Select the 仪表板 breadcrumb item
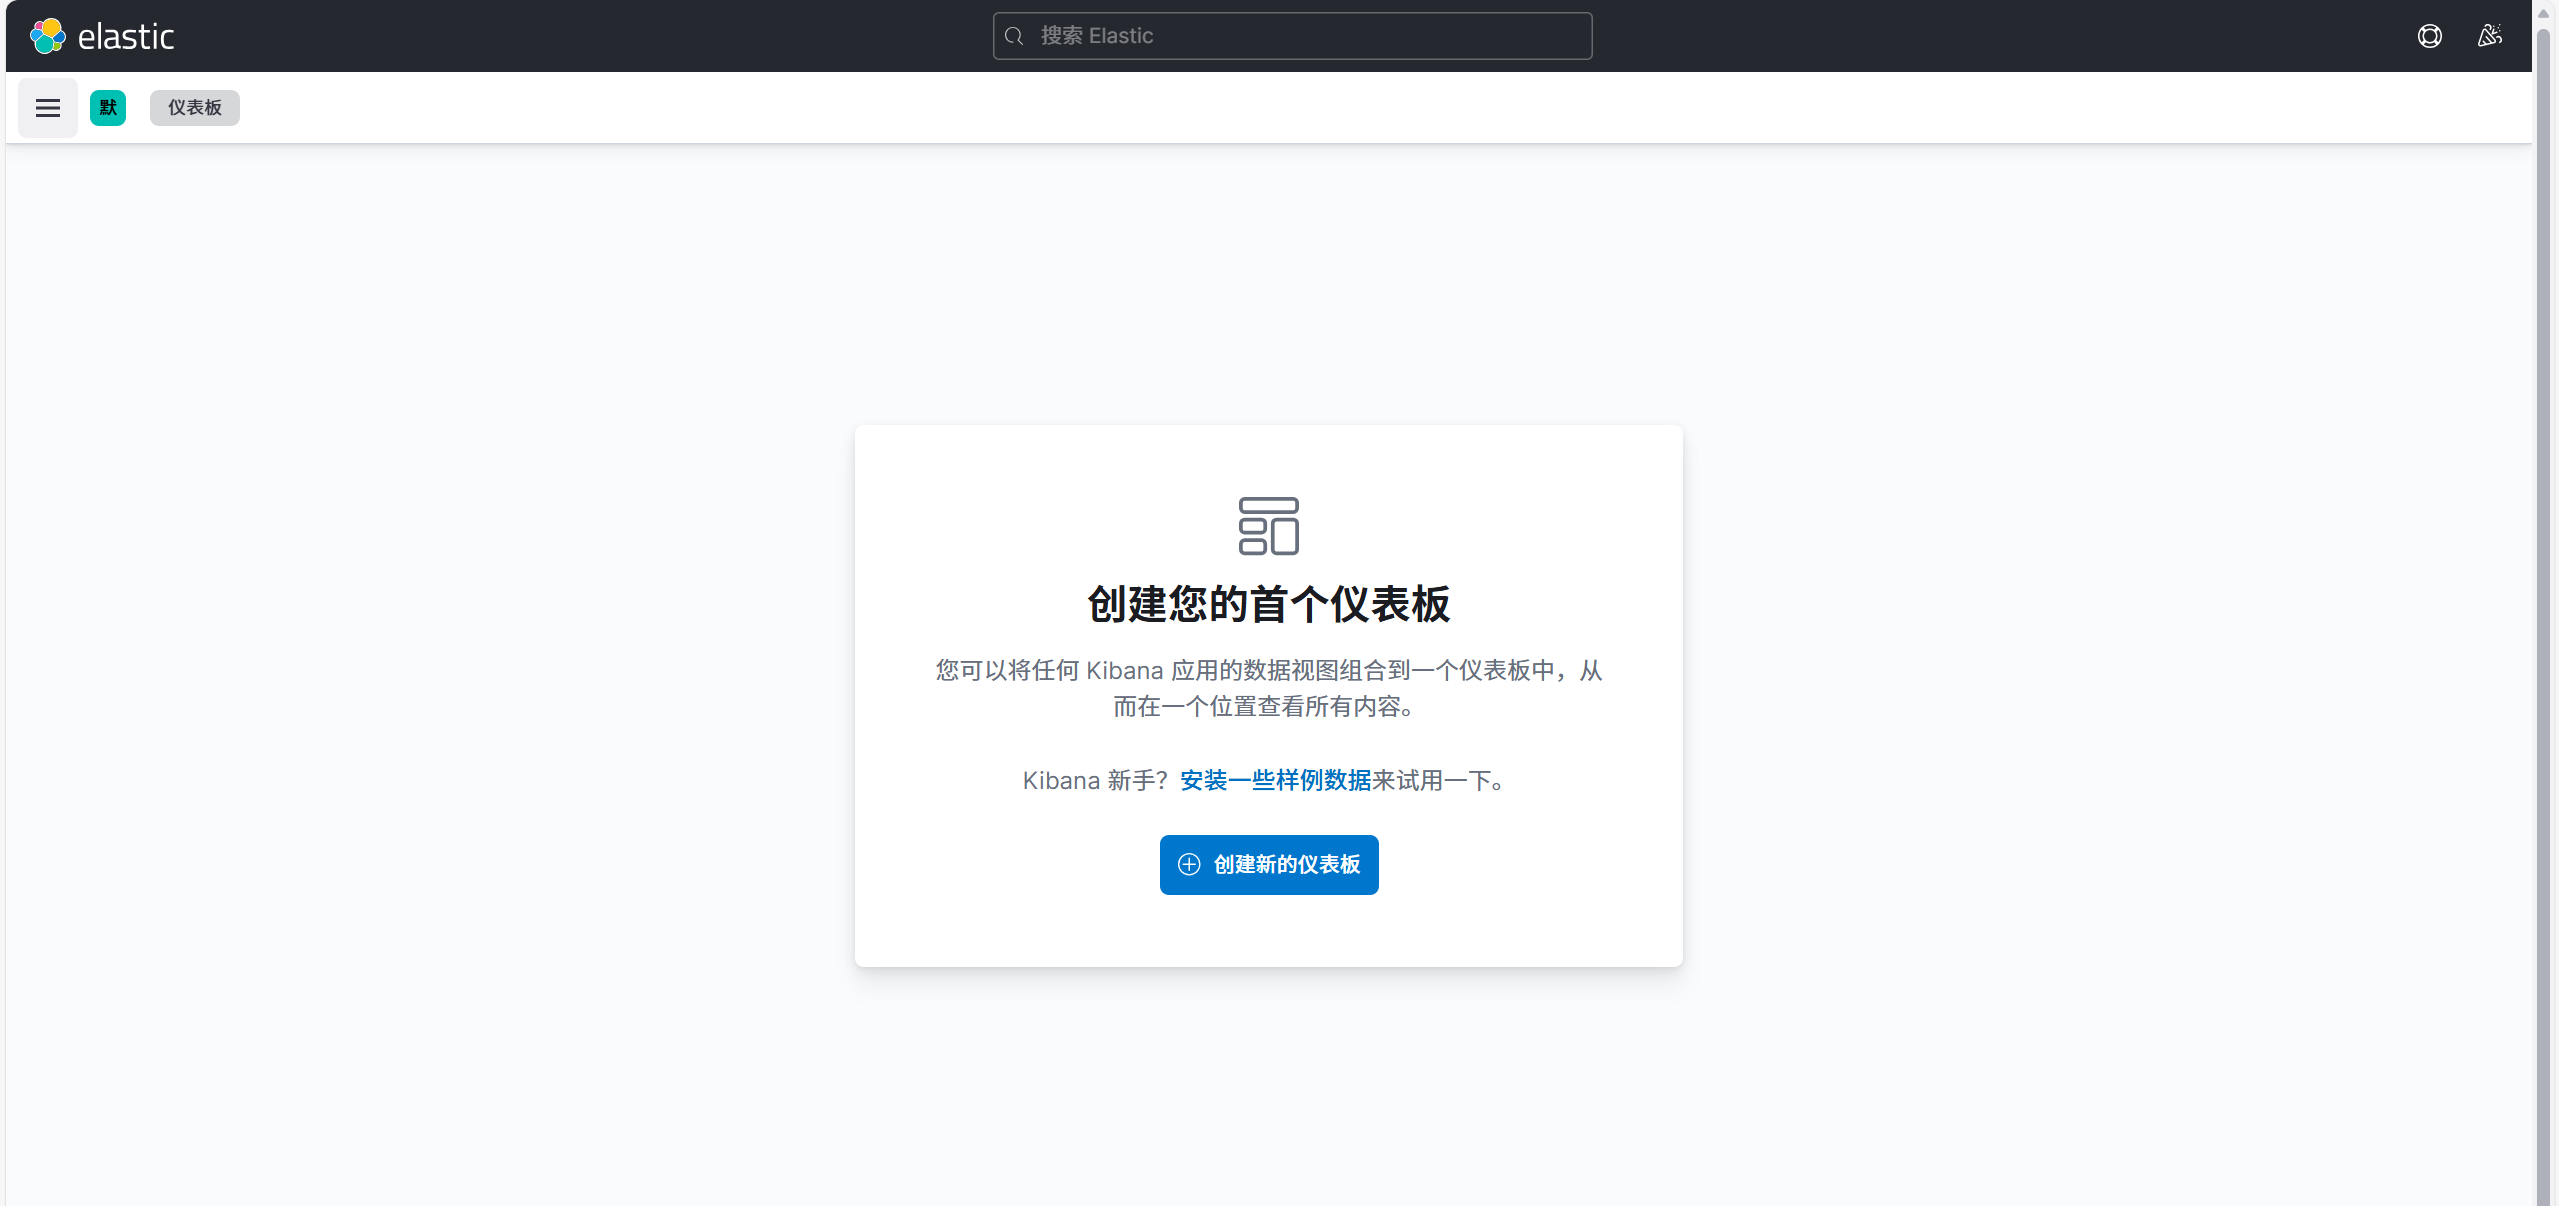The image size is (2559, 1206). [x=195, y=108]
